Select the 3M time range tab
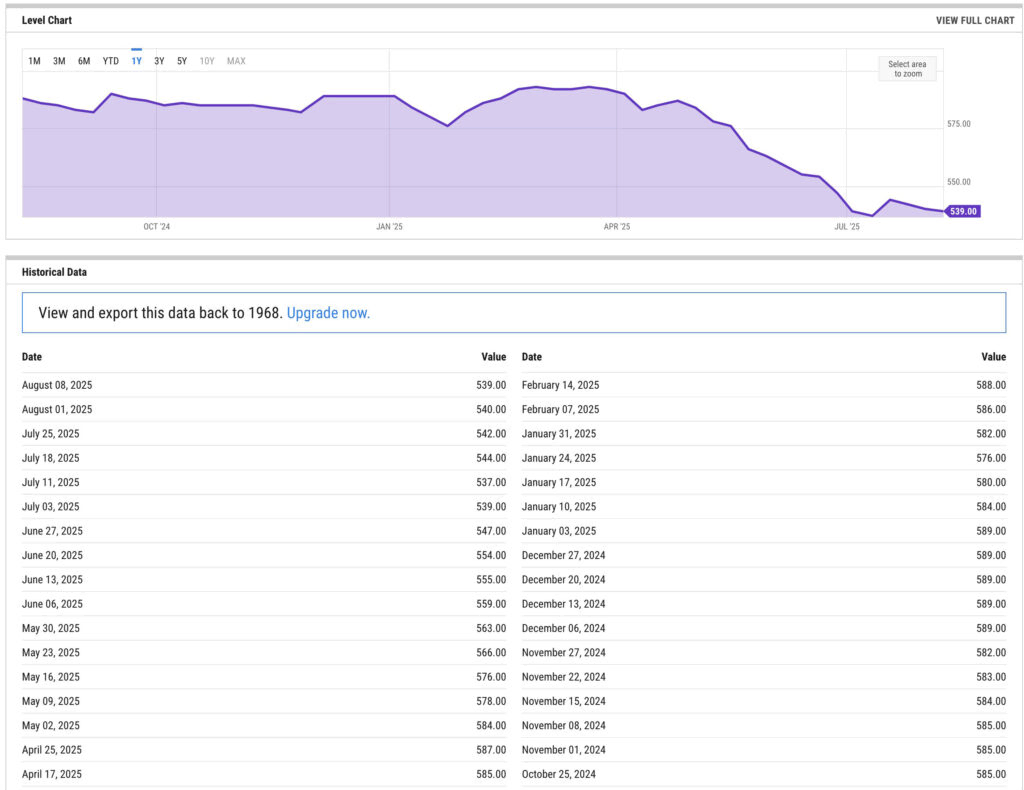Screen dimensions: 1024x790 59,61
